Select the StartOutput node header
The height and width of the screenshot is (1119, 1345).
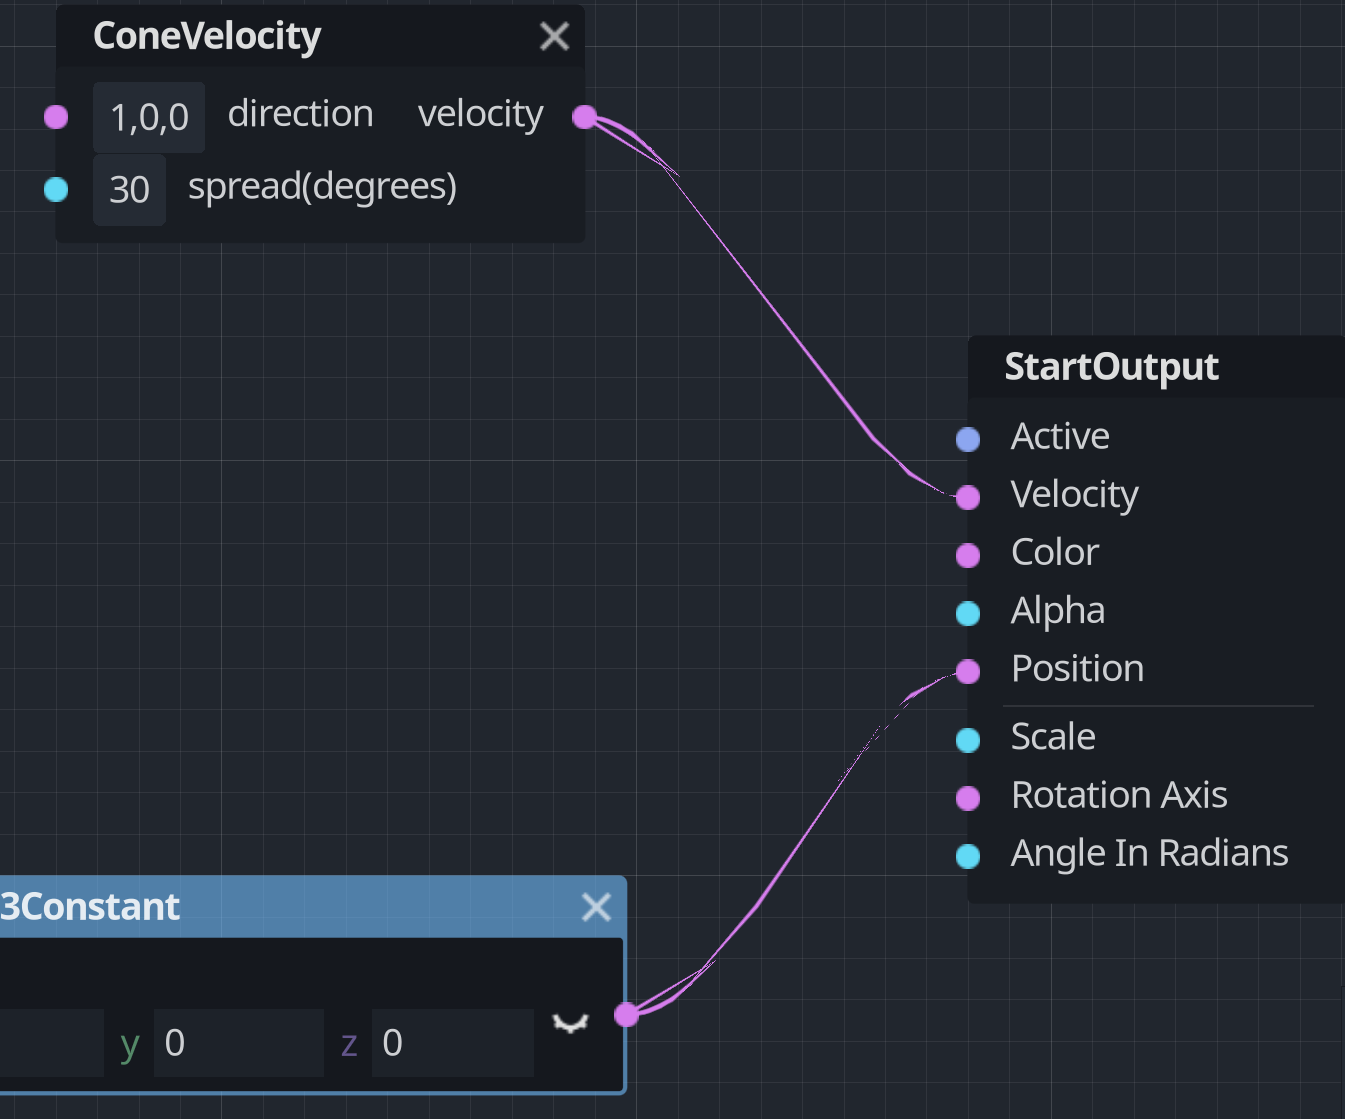[x=1111, y=366]
